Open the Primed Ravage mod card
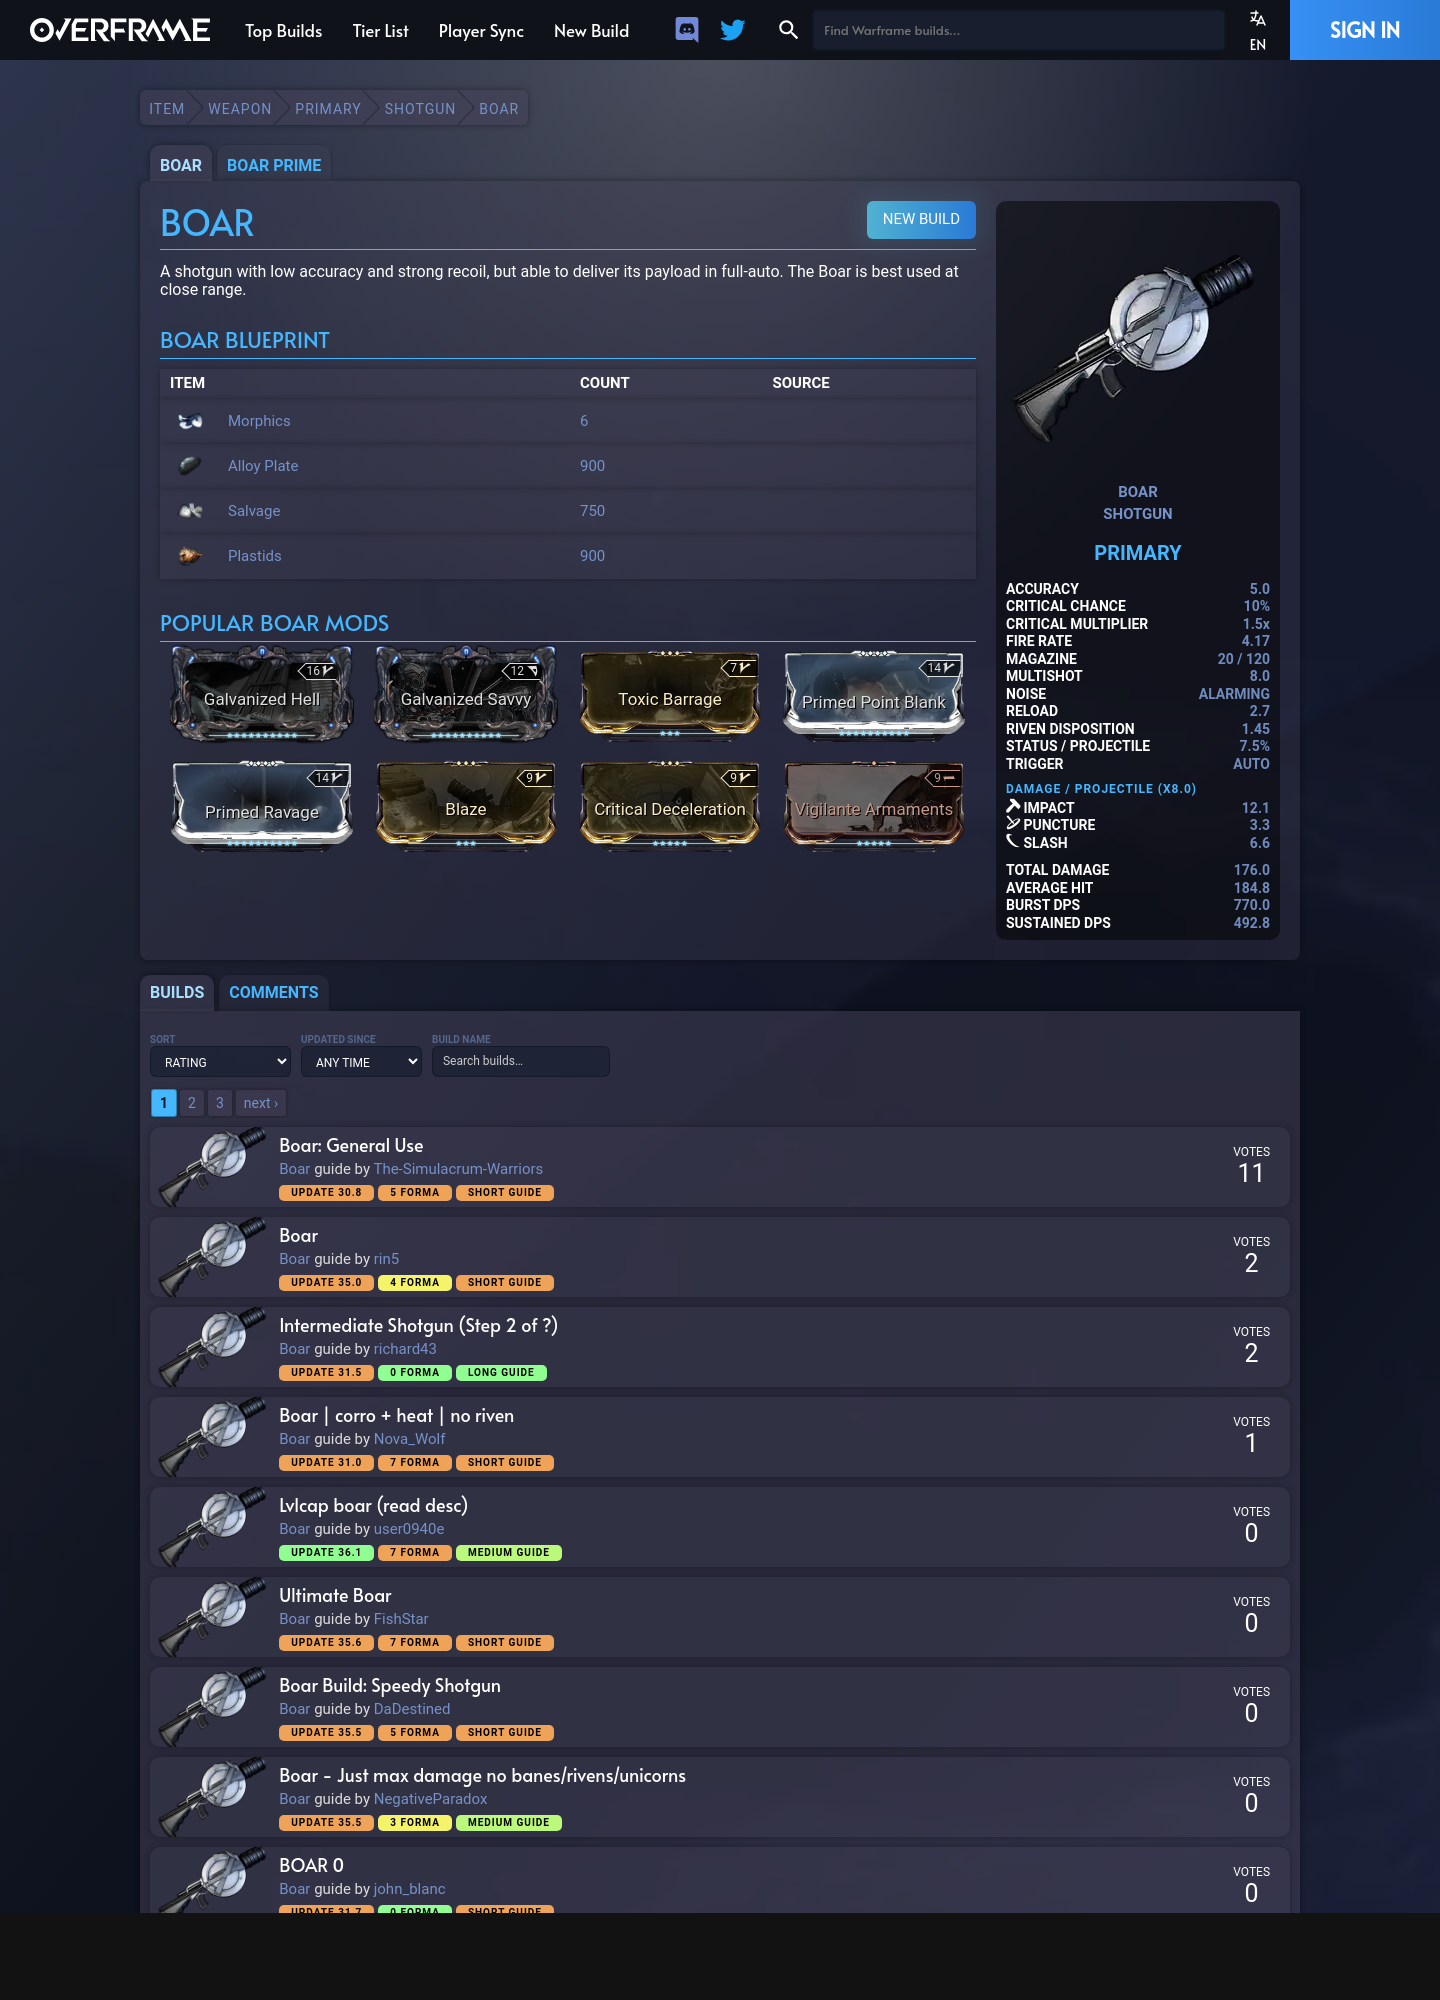Viewport: 1440px width, 2000px height. [262, 805]
